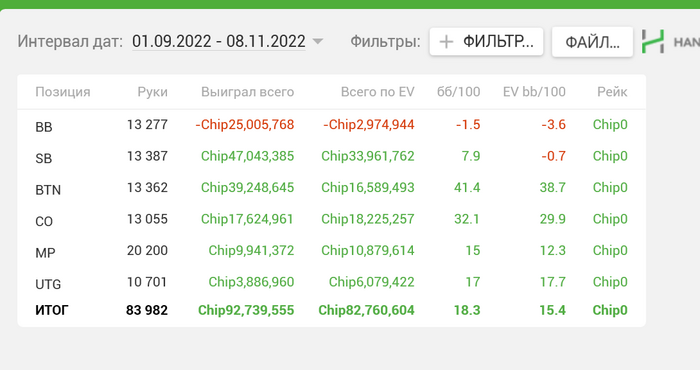
Task: Select the BB position row
Action: pos(331,125)
